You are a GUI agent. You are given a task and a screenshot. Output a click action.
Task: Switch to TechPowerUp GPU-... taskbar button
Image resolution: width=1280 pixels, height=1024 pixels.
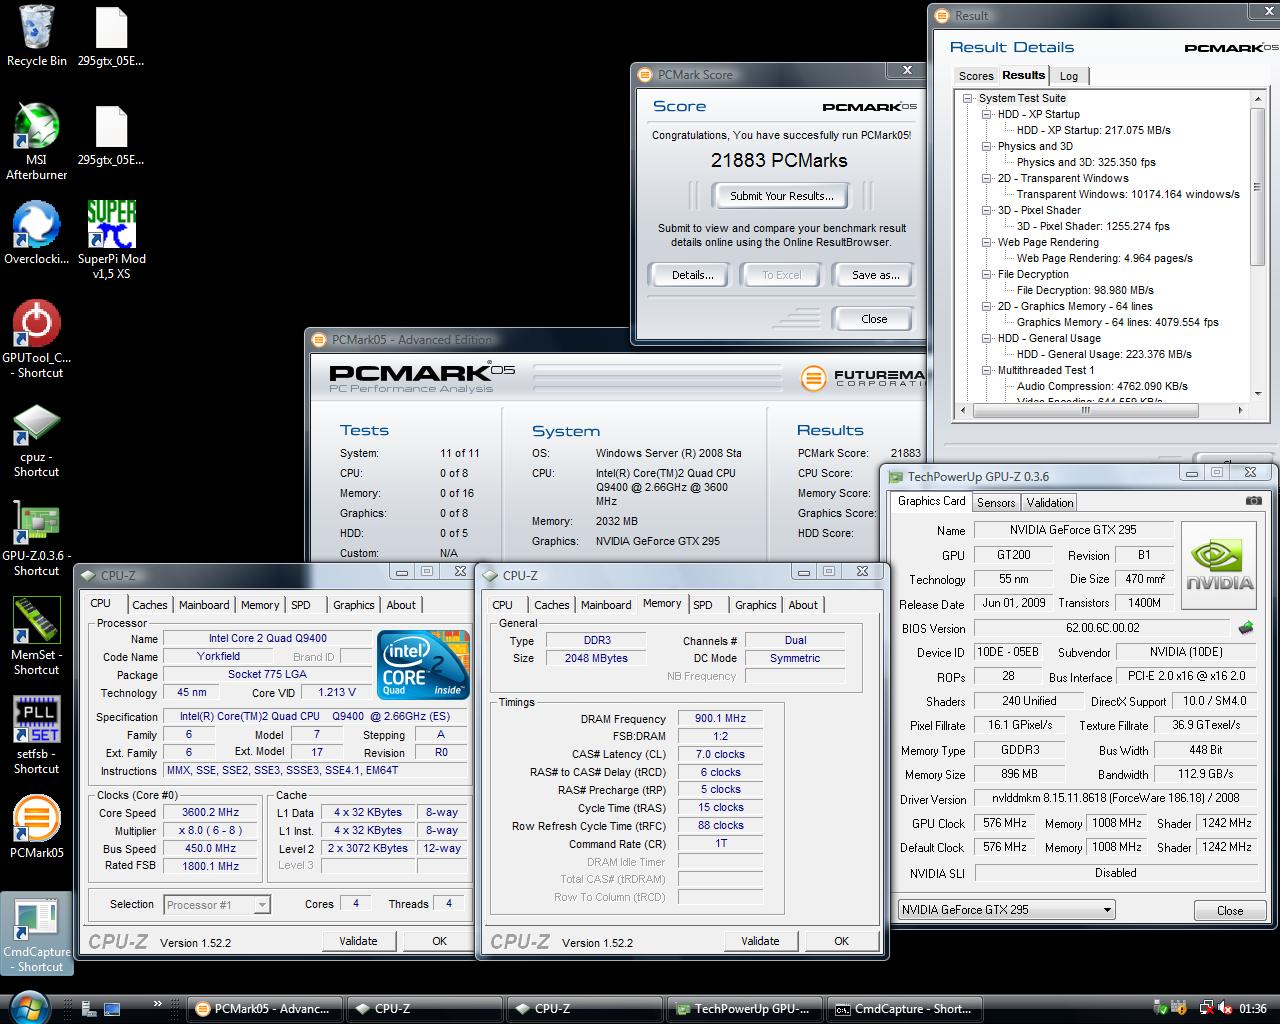click(745, 1009)
